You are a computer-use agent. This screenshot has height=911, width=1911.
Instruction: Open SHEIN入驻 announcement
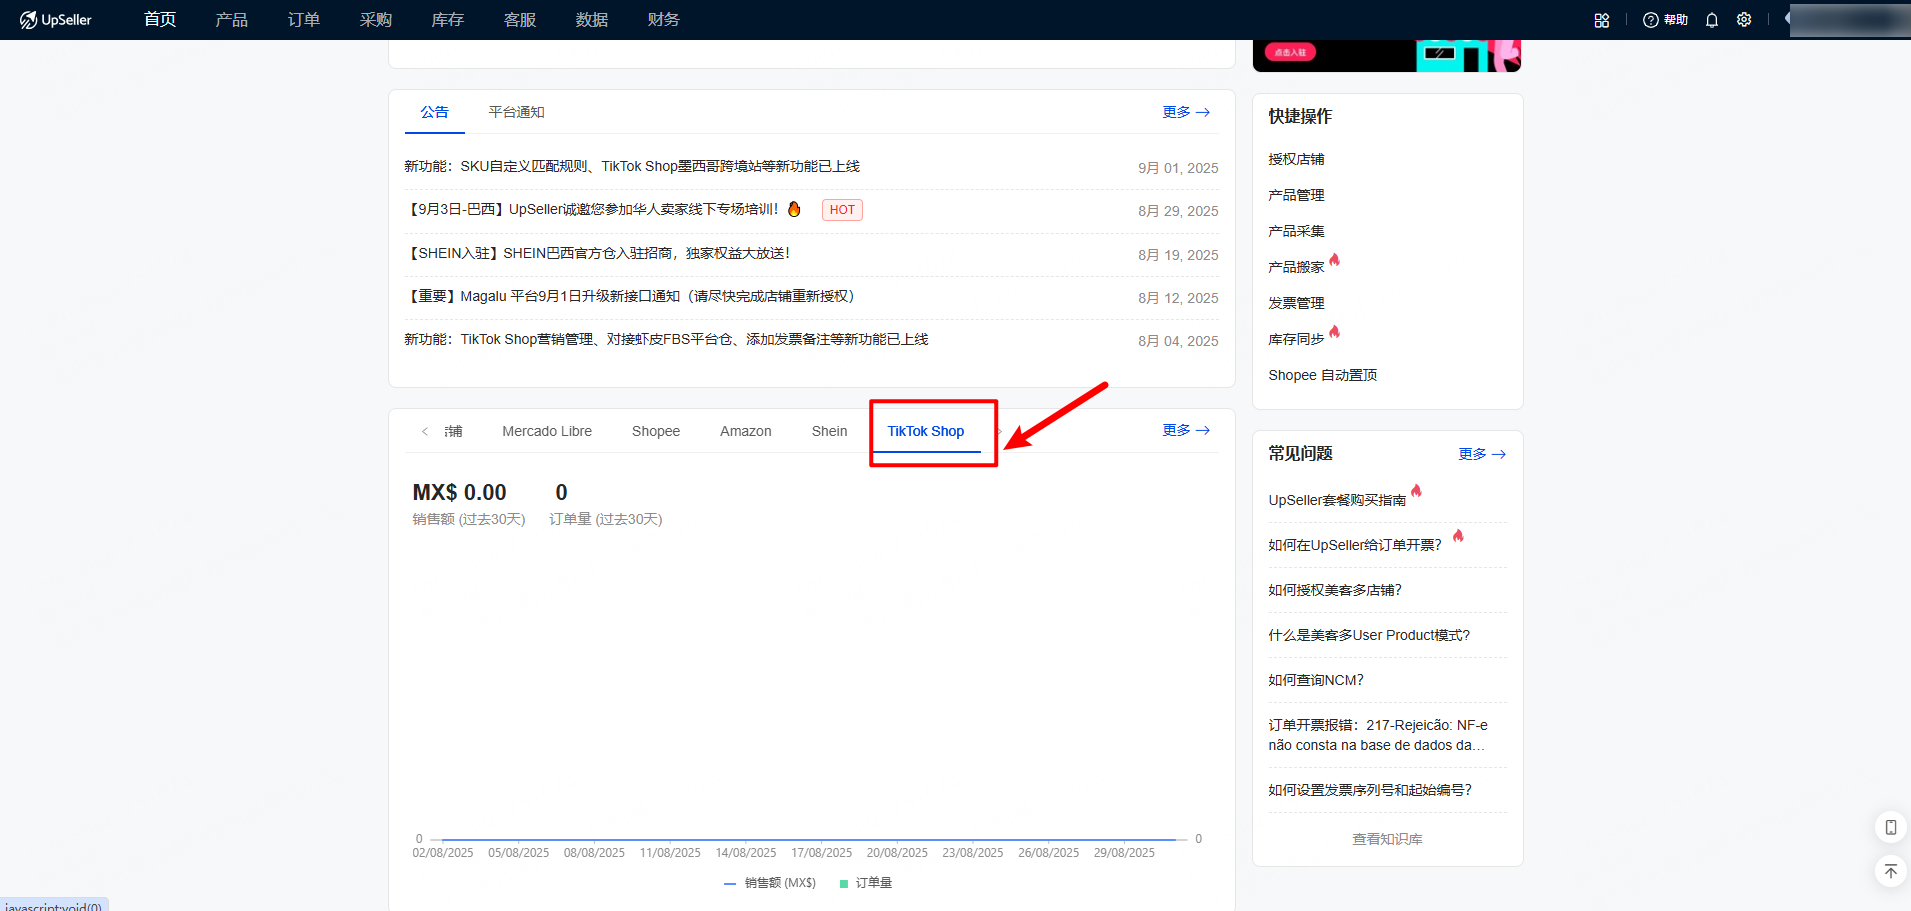click(x=598, y=254)
